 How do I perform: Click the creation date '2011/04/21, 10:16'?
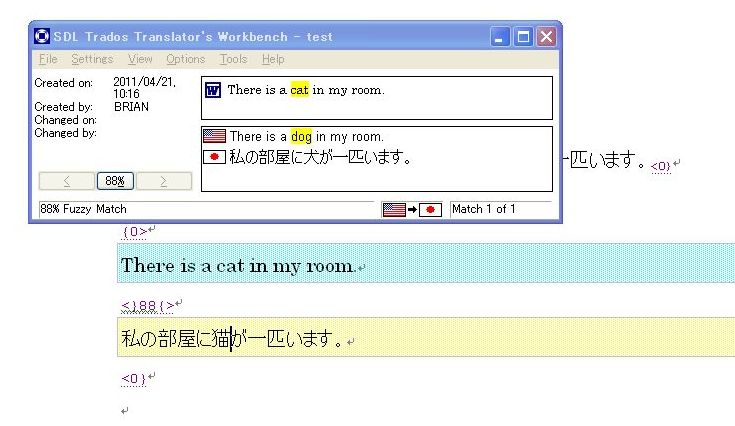pyautogui.click(x=144, y=88)
